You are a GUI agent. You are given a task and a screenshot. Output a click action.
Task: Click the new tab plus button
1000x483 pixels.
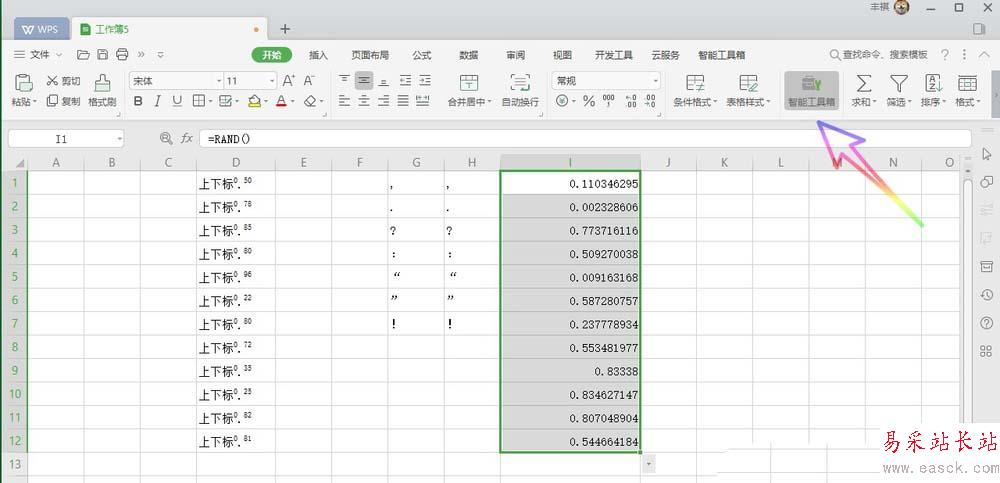285,29
